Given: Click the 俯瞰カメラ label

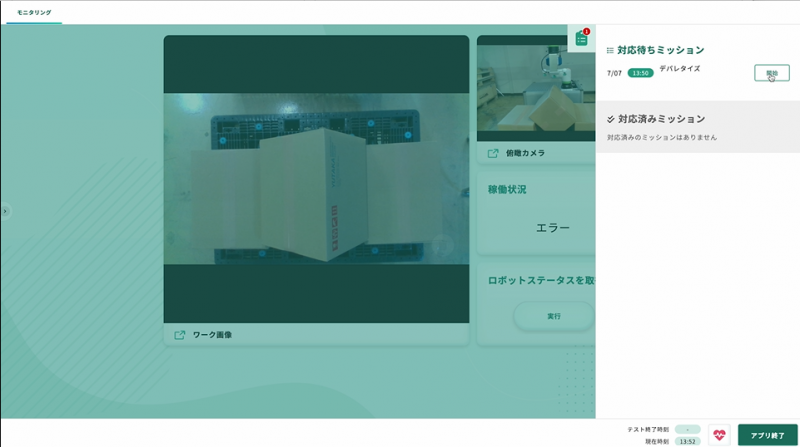Looking at the screenshot, I should (526, 153).
